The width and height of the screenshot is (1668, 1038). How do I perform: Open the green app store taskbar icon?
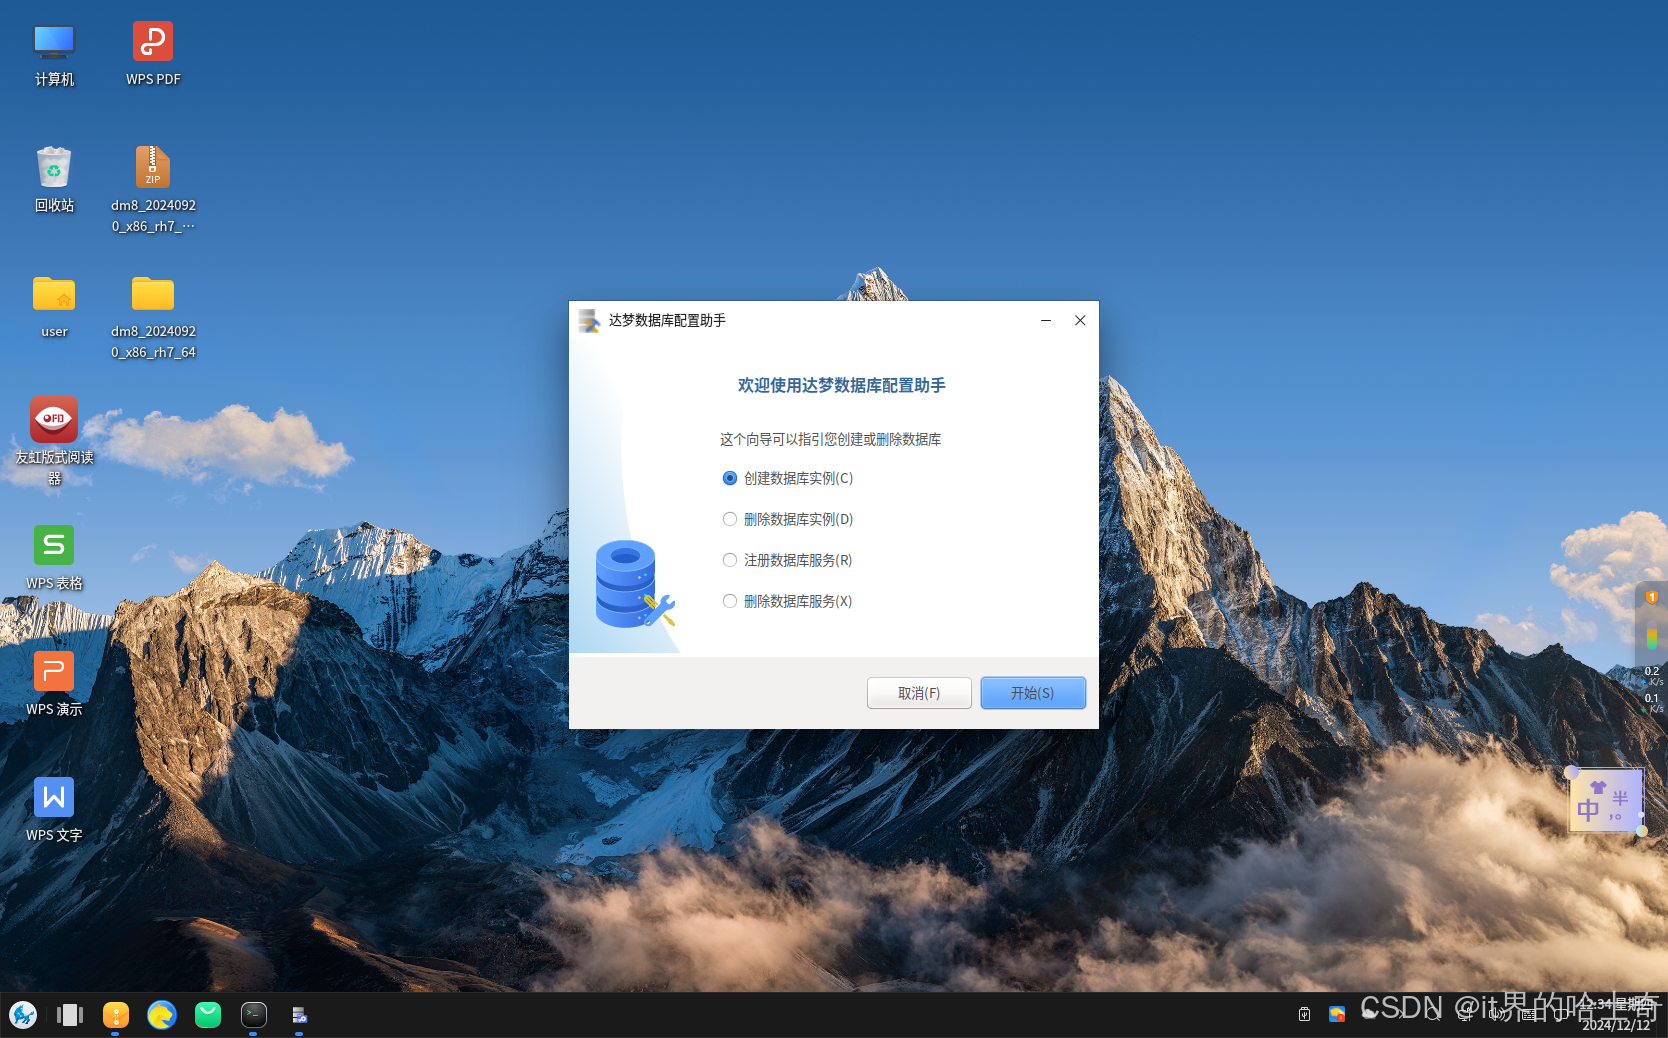coord(208,1015)
